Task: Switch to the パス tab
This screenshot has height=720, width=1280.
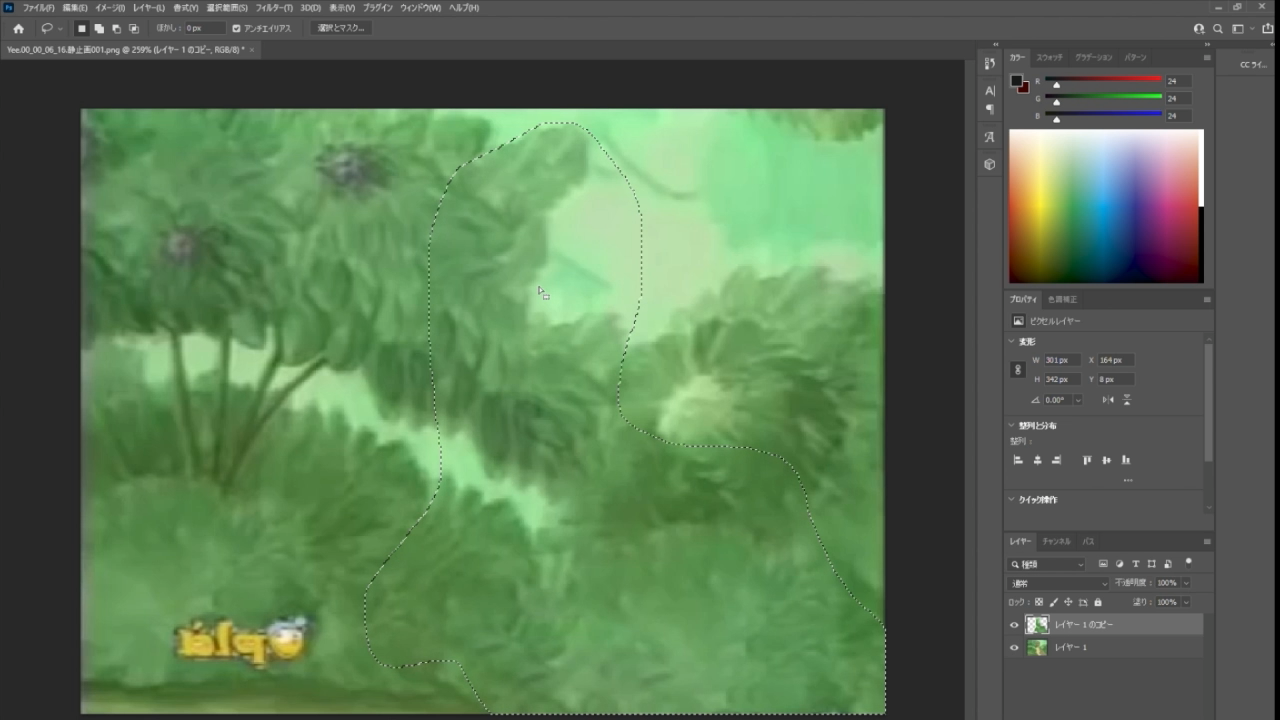Action: coord(1088,541)
